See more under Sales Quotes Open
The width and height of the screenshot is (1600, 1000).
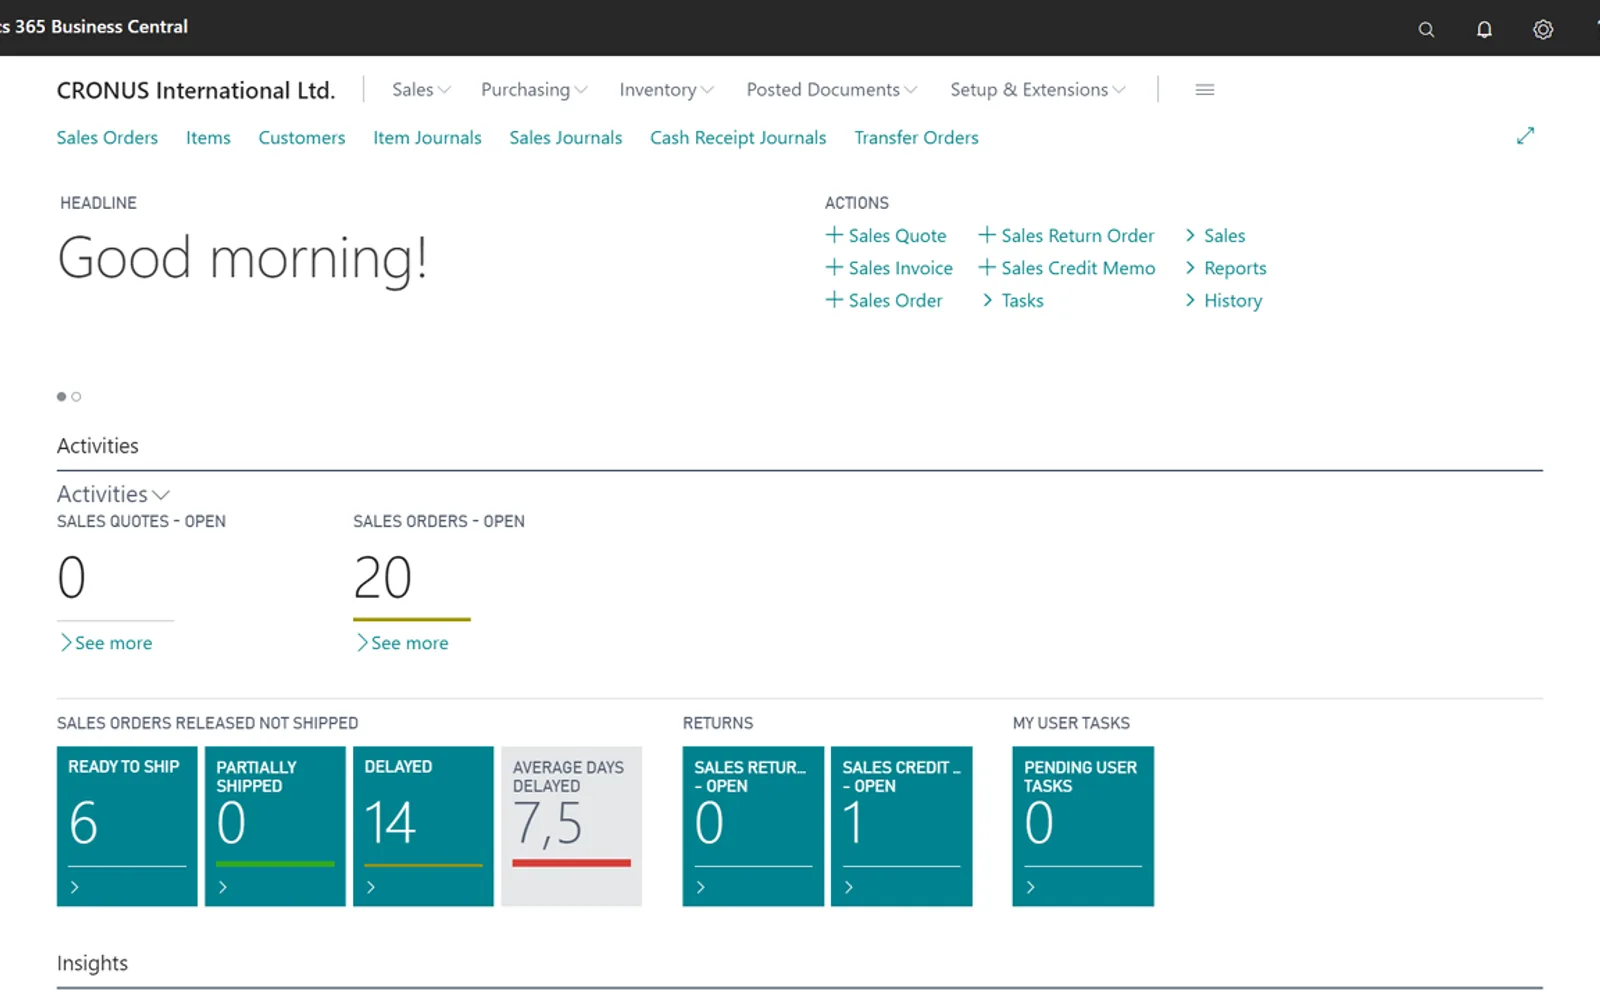(106, 643)
